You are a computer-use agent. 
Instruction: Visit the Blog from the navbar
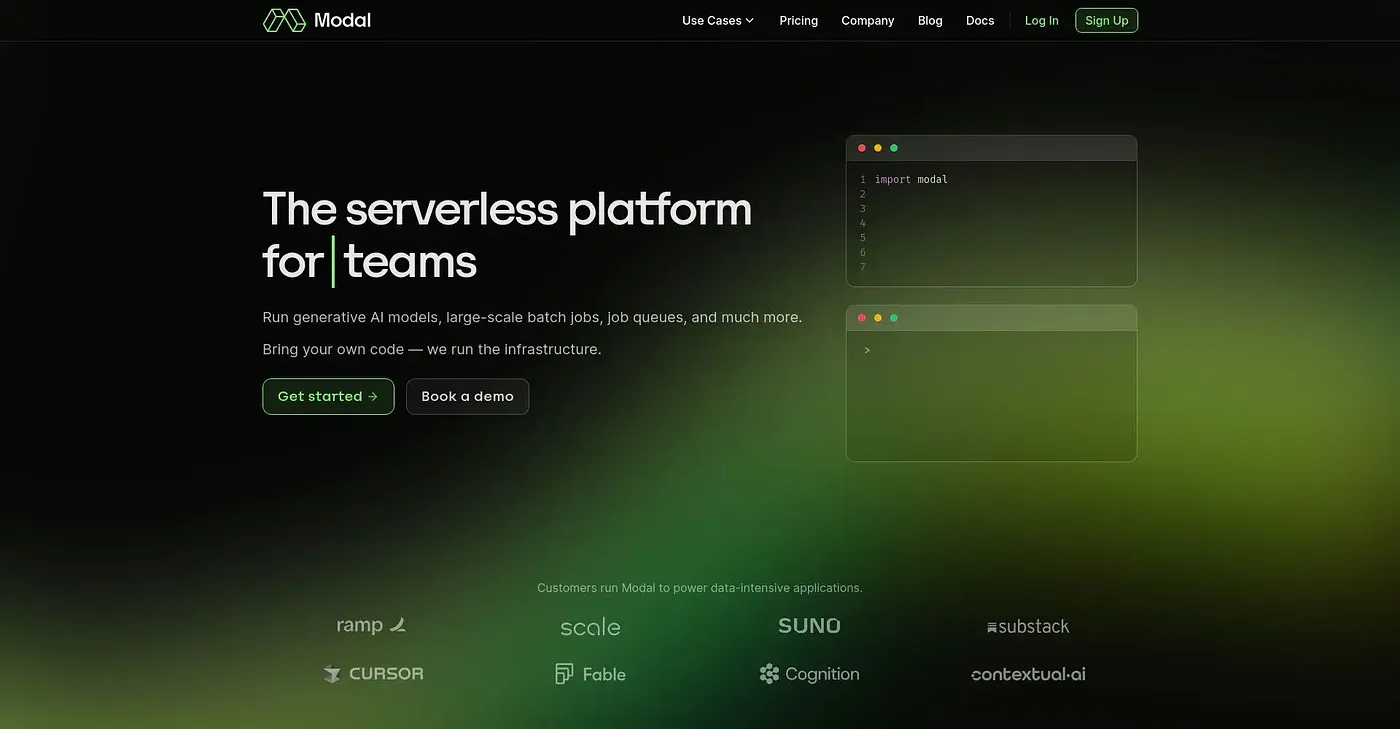tap(930, 20)
